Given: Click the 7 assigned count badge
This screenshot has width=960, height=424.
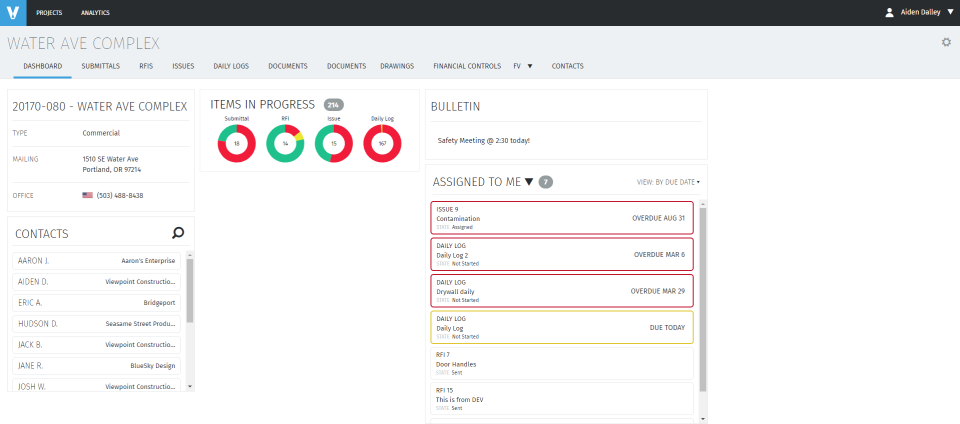Looking at the screenshot, I should point(546,182).
